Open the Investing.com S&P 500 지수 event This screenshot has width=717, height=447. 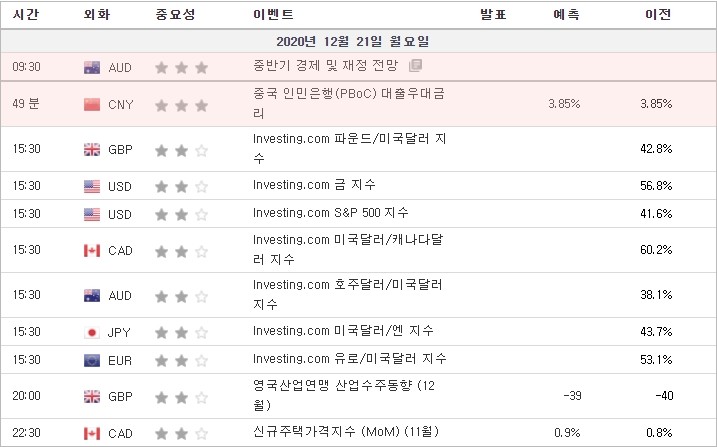pyautogui.click(x=331, y=213)
